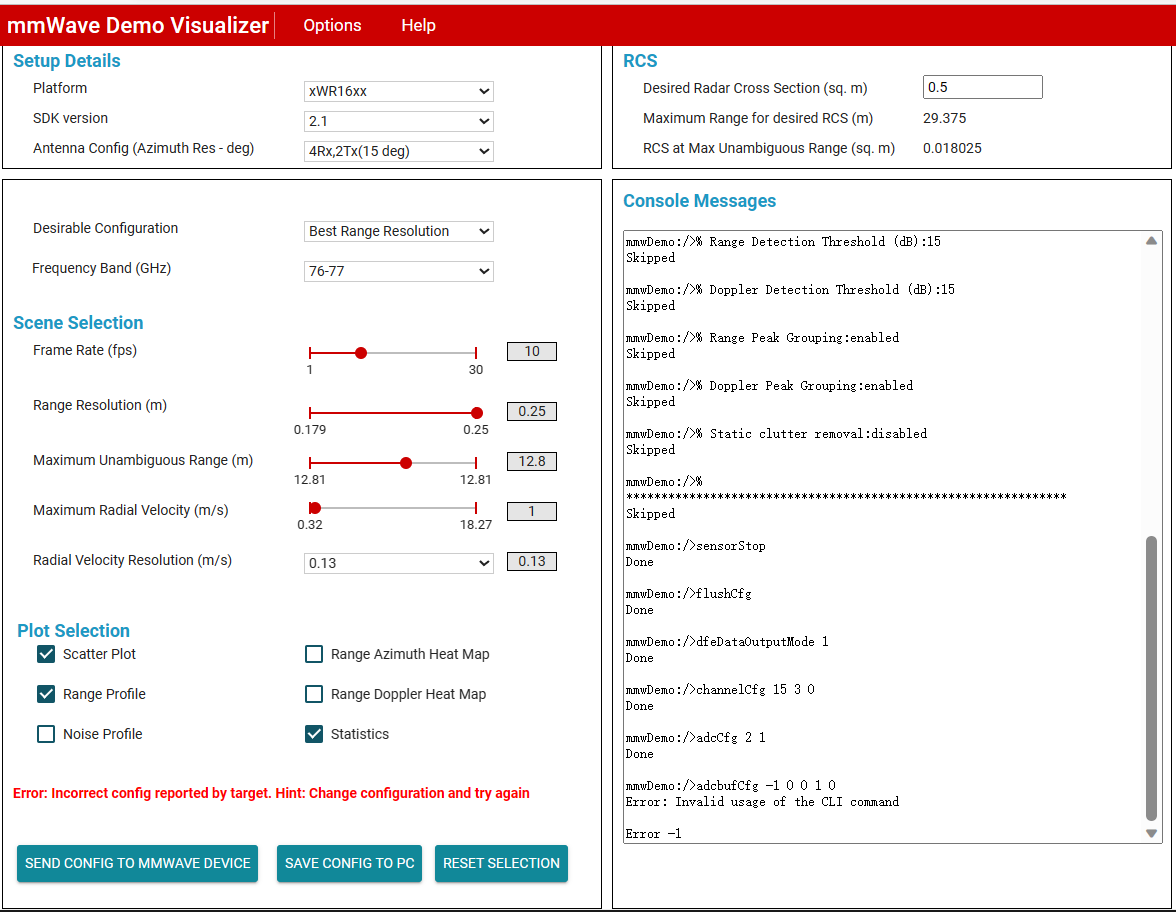Click the red incorrect config error message

tap(272, 793)
